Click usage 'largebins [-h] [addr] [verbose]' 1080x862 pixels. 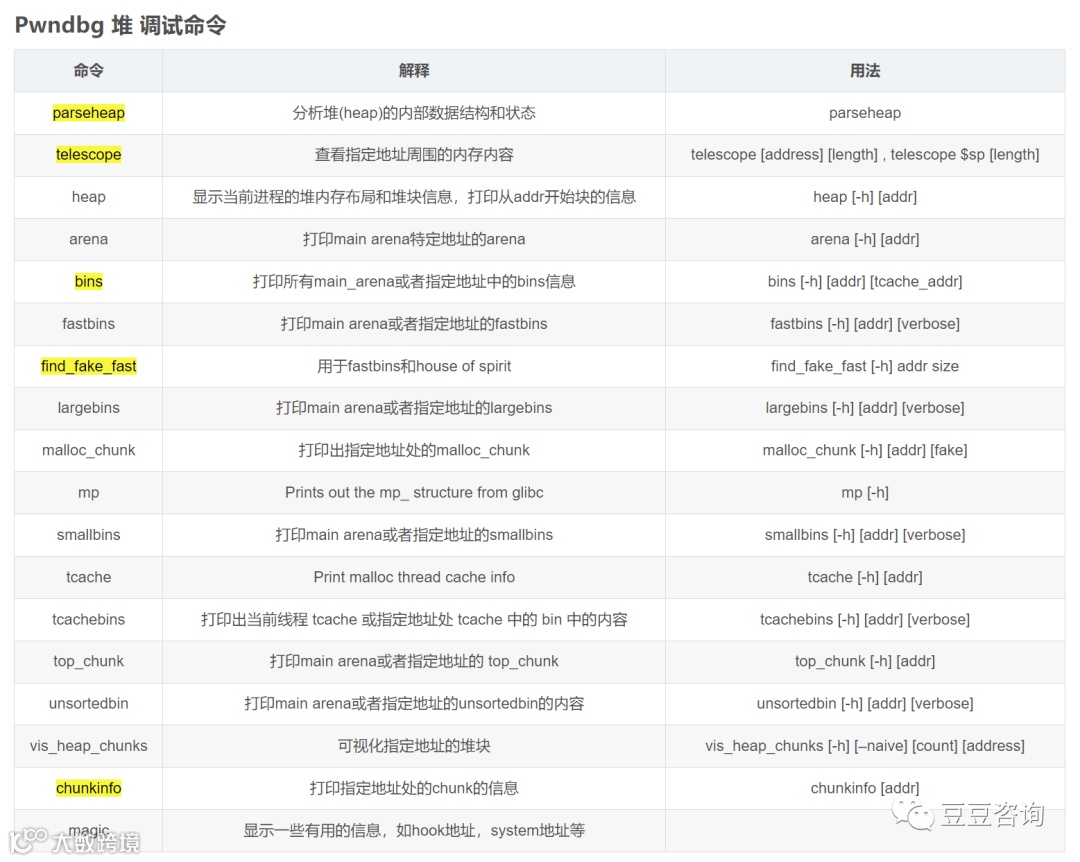[x=864, y=408]
